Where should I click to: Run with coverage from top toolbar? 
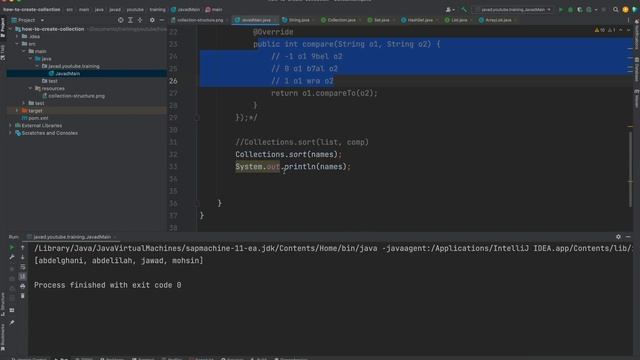(x=580, y=9)
